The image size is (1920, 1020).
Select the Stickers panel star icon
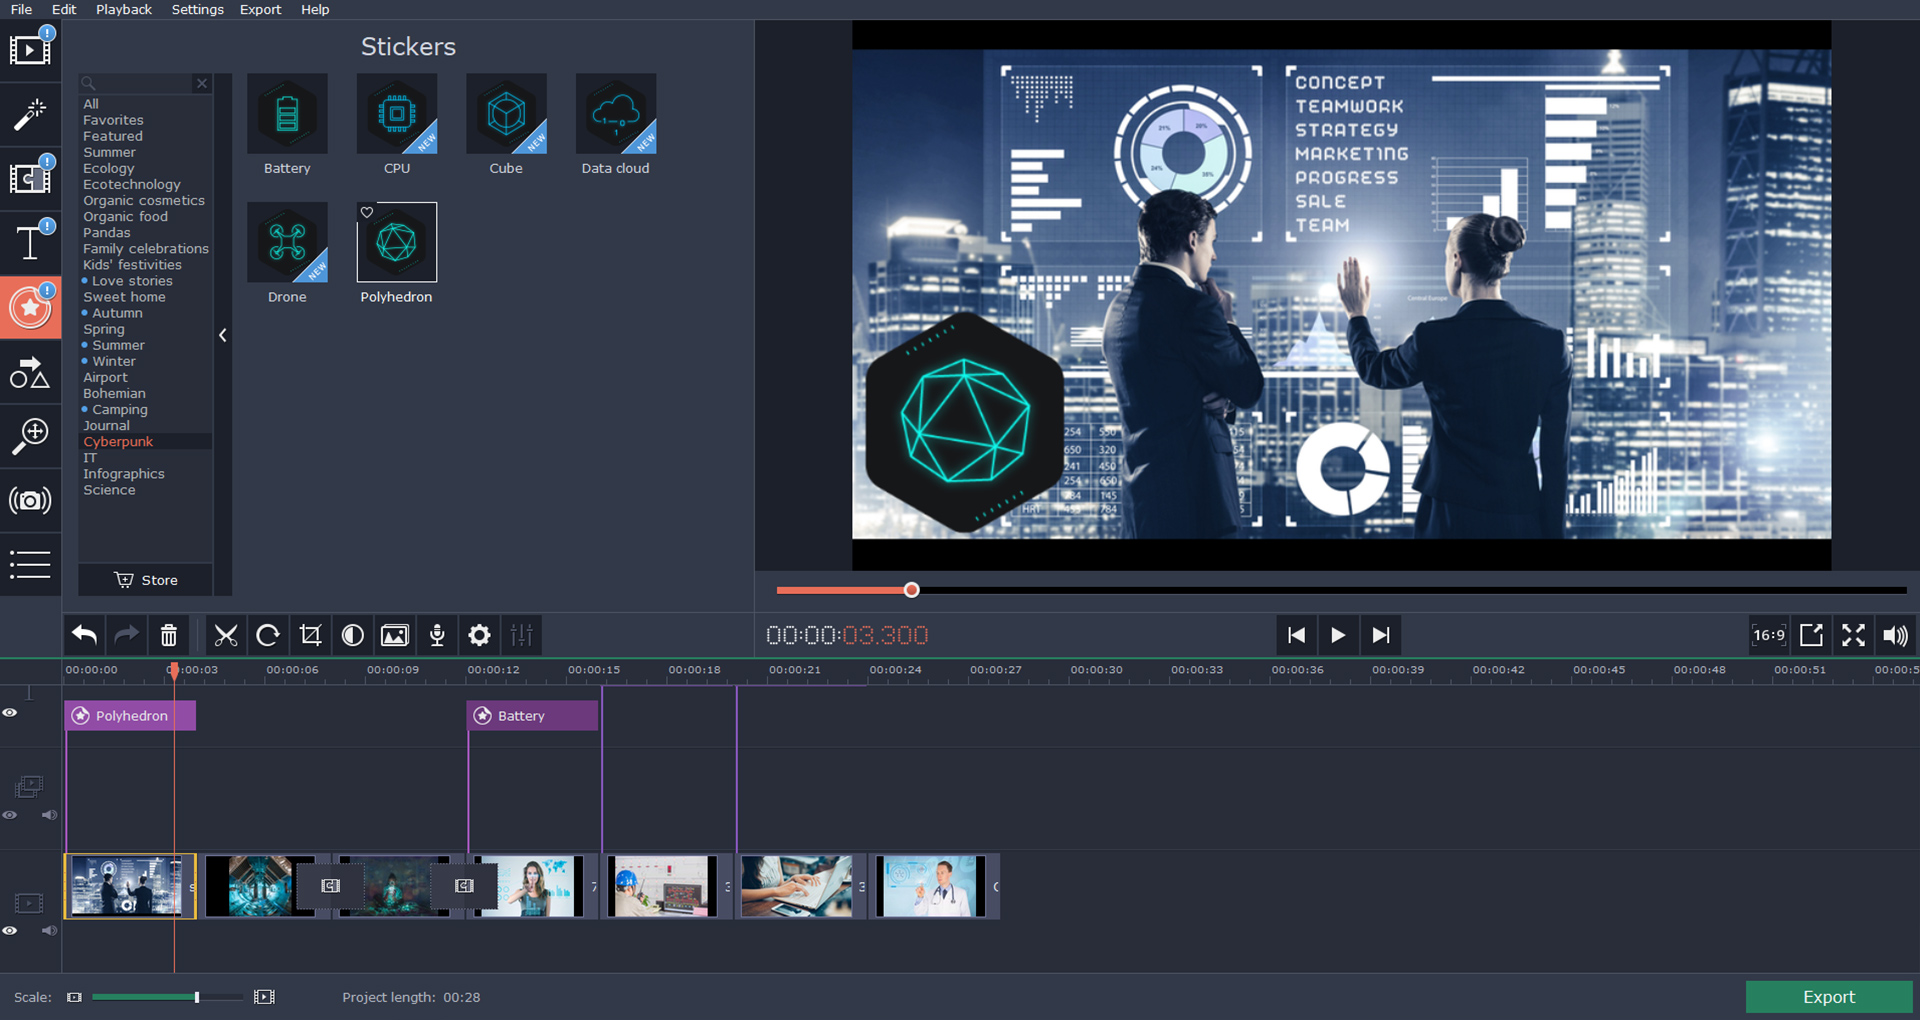30,307
